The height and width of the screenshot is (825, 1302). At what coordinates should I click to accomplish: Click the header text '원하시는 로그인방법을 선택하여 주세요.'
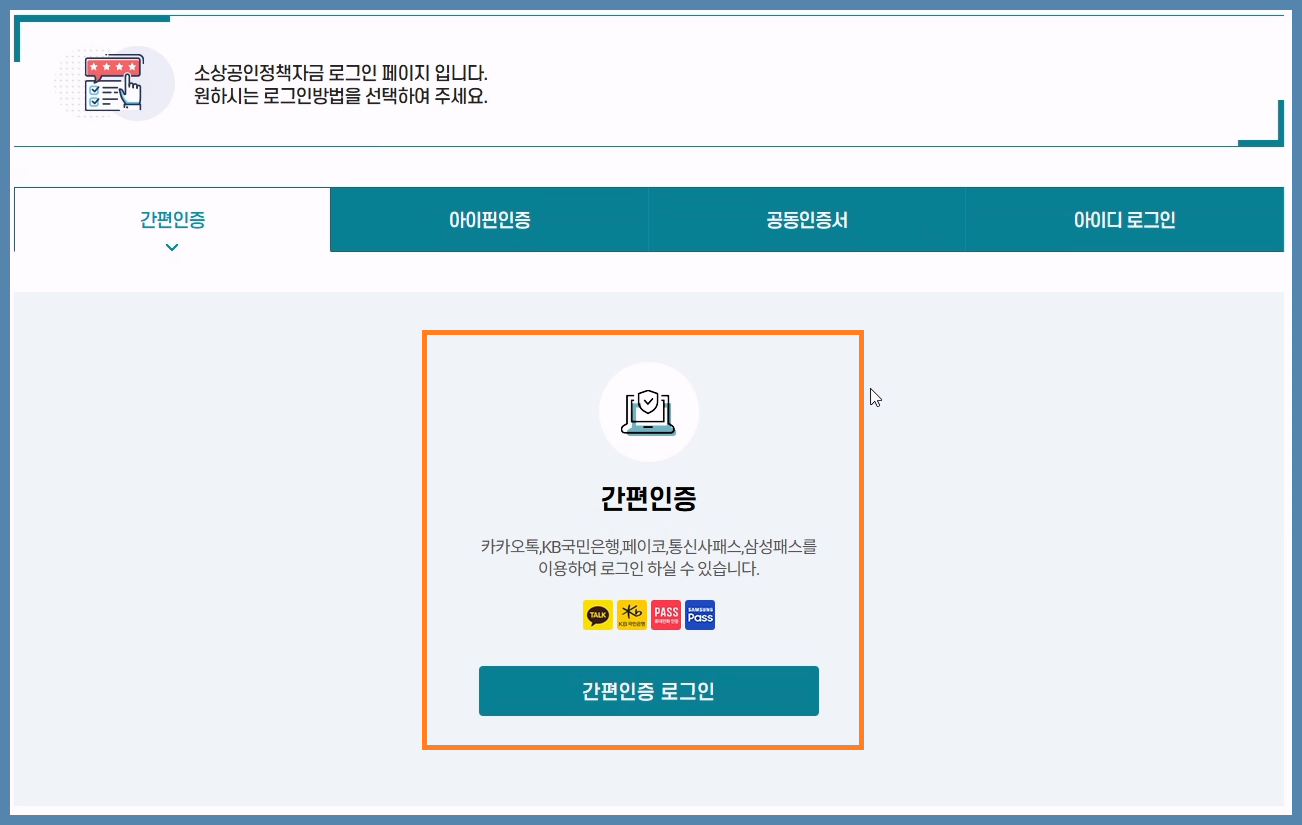pyautogui.click(x=340, y=98)
